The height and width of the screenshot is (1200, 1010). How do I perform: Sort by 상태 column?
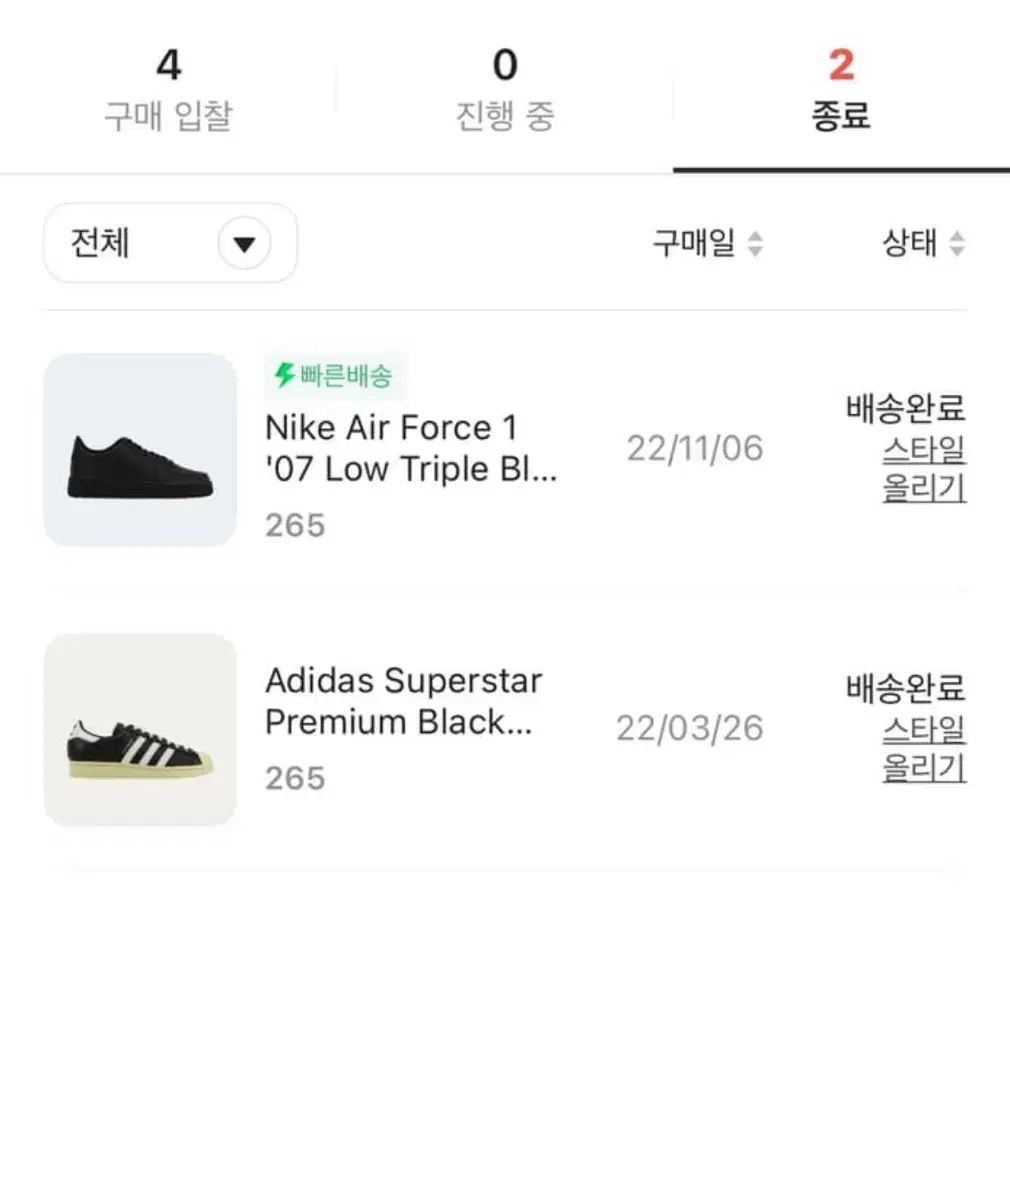tap(909, 243)
